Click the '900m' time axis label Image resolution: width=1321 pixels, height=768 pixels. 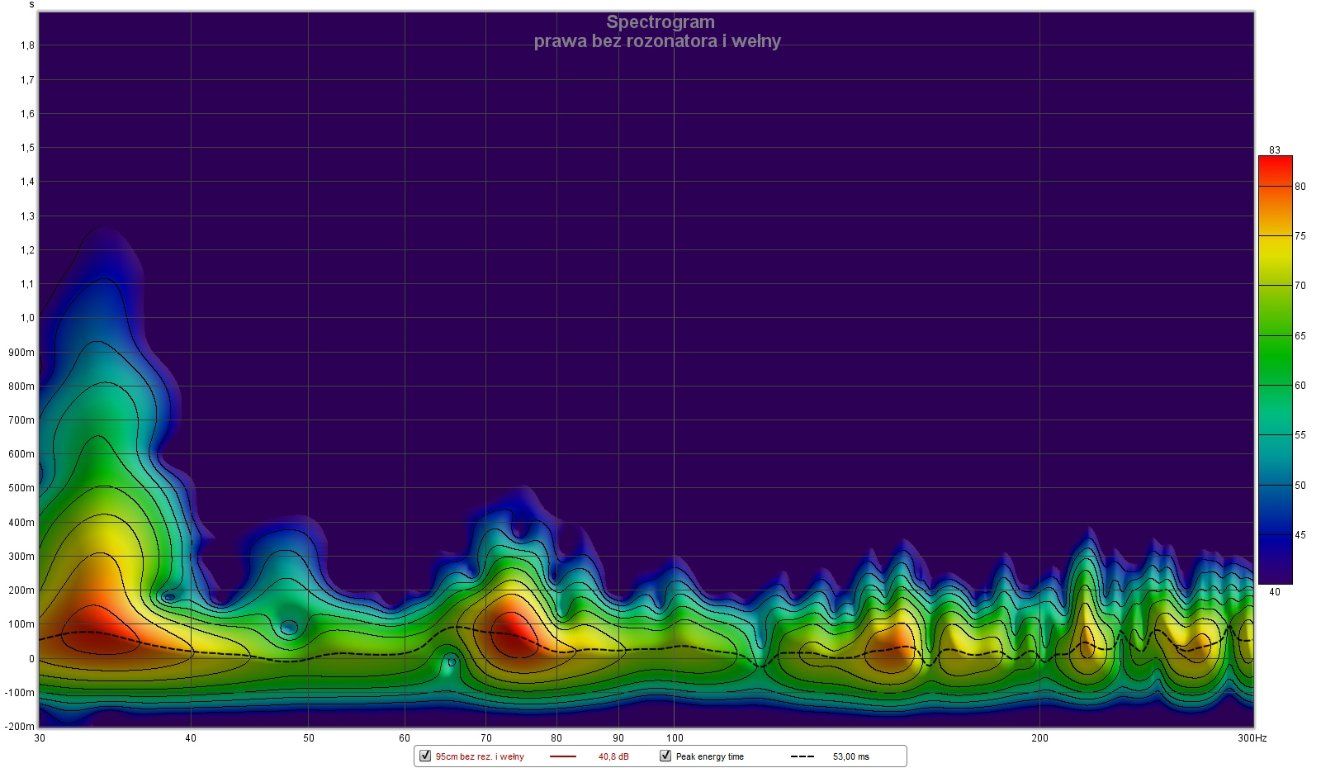pos(22,352)
